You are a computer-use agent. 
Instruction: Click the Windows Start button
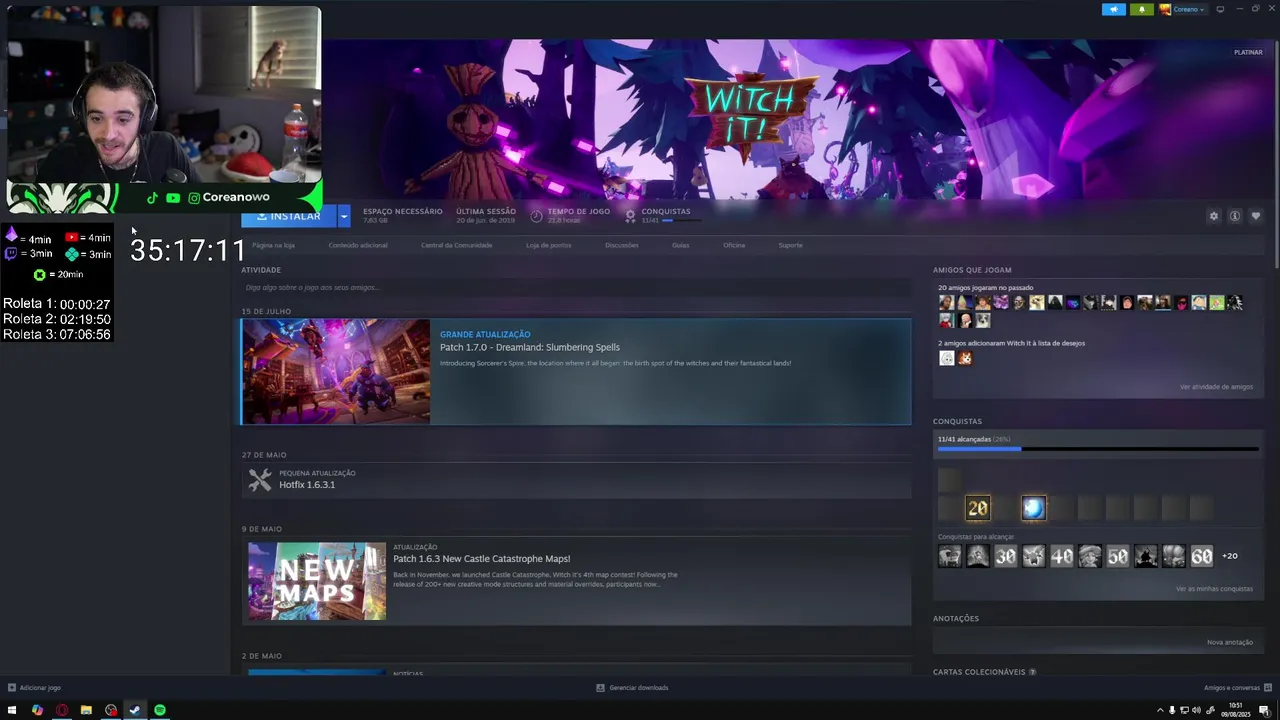pyautogui.click(x=12, y=710)
